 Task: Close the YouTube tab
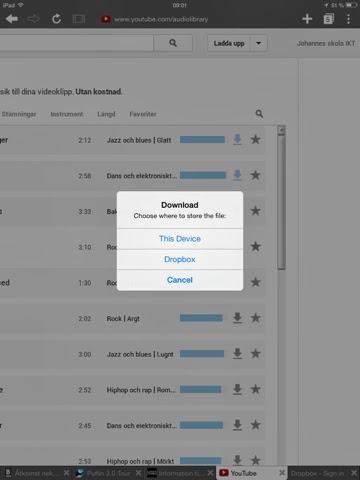click(282, 473)
